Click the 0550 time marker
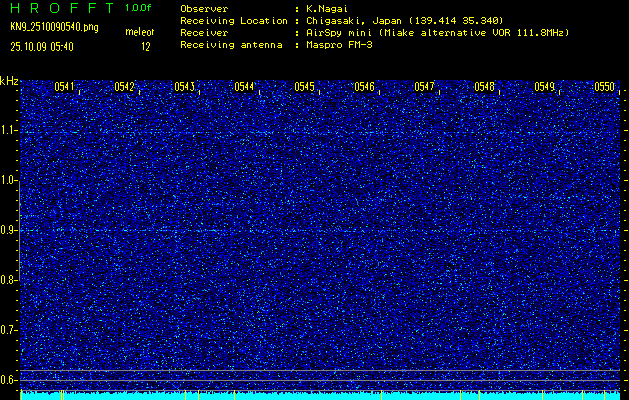629x400 pixels. coord(604,87)
